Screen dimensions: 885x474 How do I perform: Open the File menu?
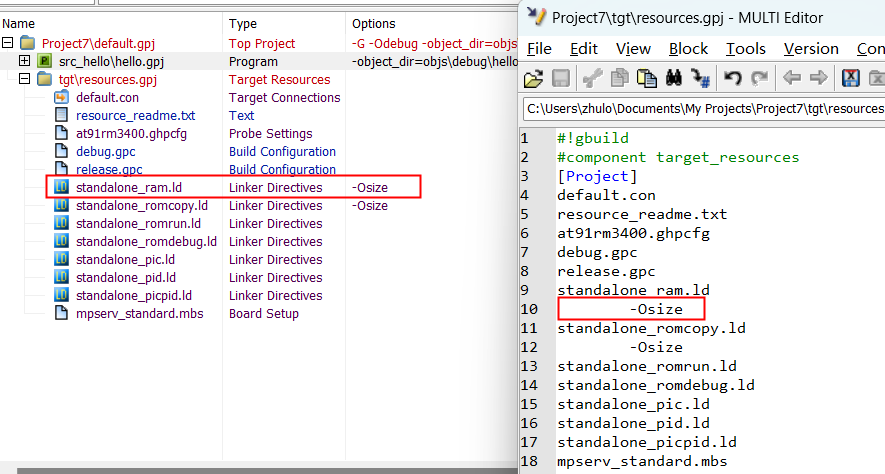click(538, 48)
